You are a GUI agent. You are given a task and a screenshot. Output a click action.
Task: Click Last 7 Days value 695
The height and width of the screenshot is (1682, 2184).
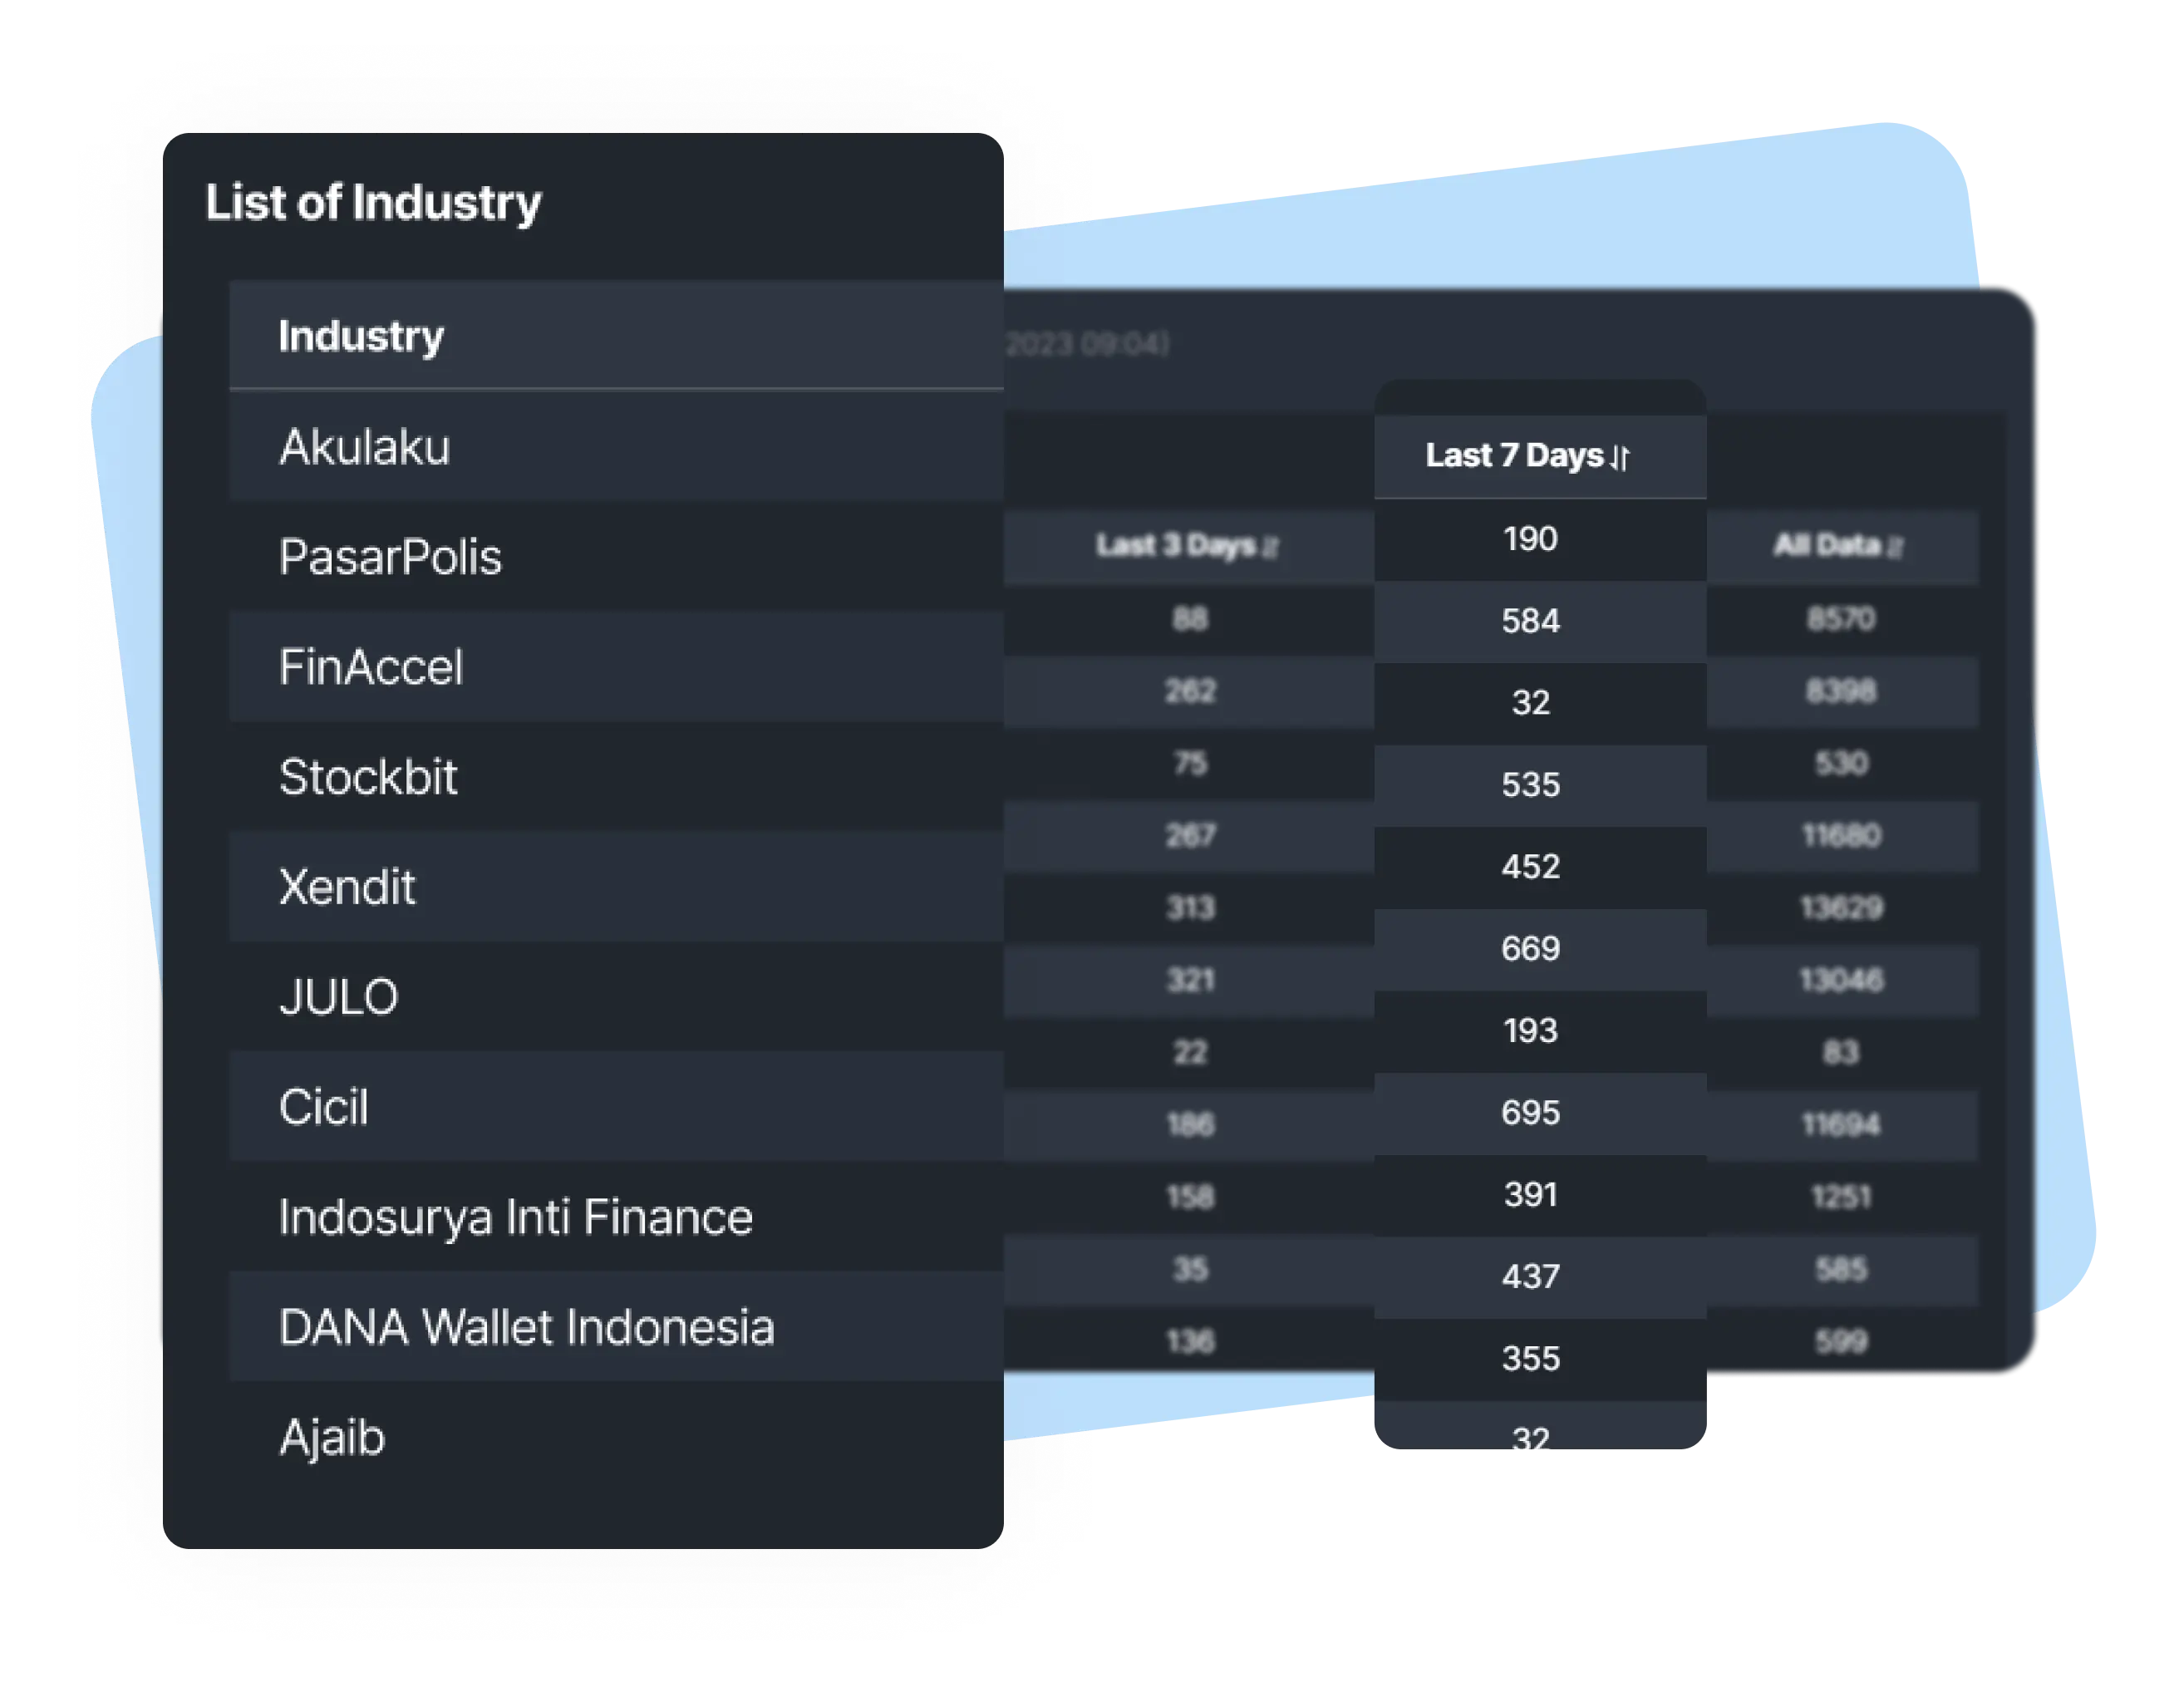coord(1530,1113)
